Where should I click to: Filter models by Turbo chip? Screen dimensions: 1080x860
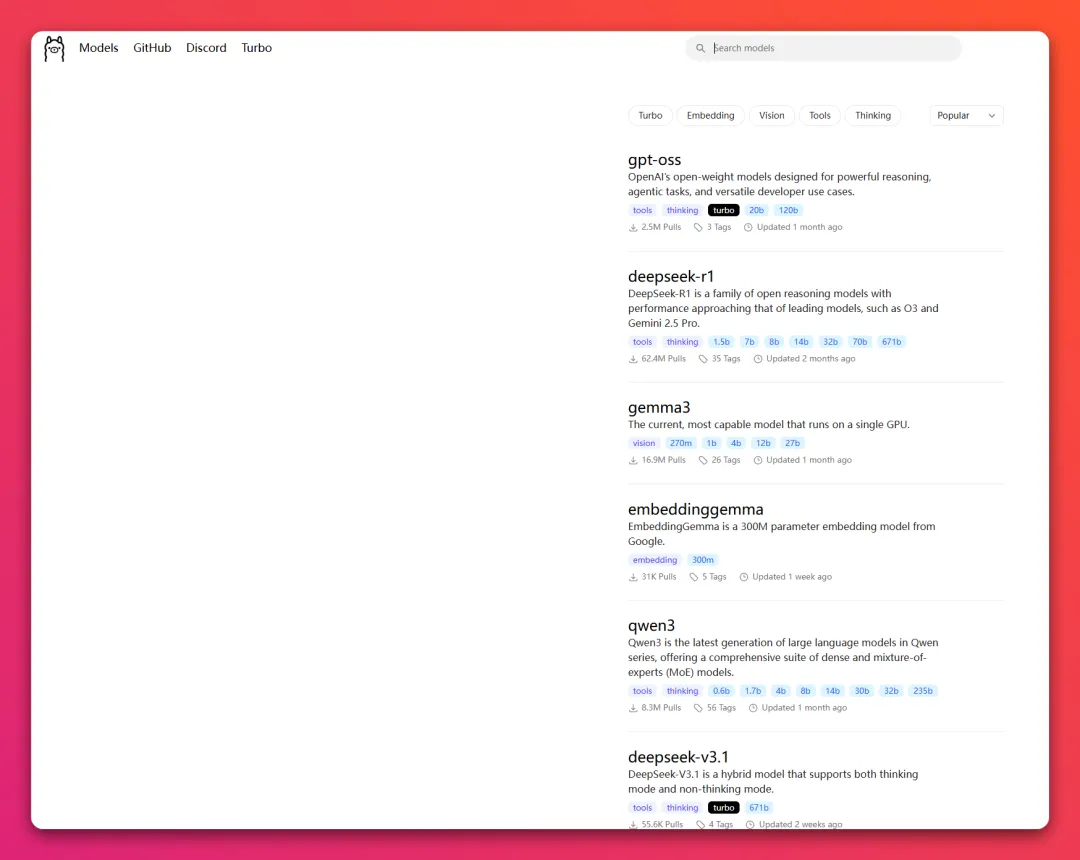pyautogui.click(x=650, y=116)
